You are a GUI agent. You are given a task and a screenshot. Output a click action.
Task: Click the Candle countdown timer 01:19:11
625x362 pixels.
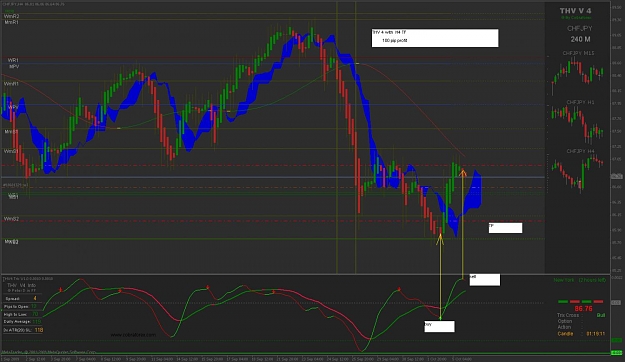tap(596, 334)
